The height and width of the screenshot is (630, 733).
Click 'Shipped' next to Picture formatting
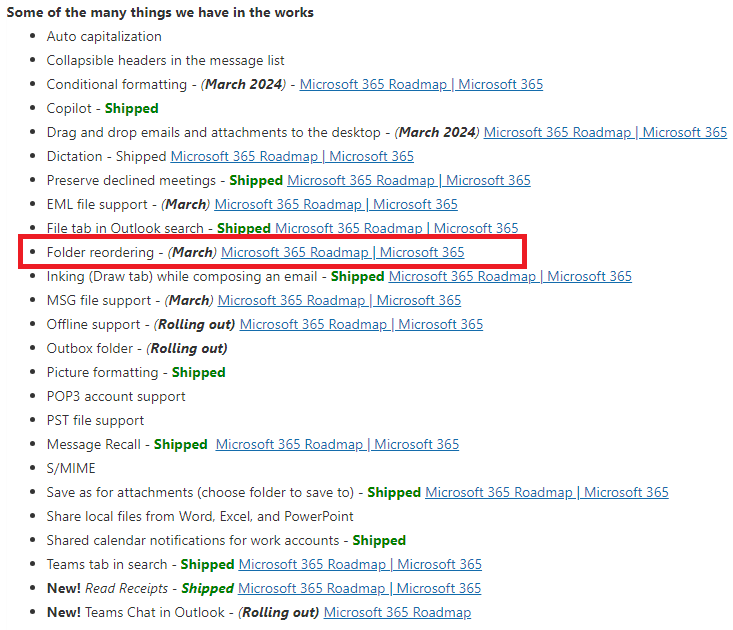coord(199,372)
